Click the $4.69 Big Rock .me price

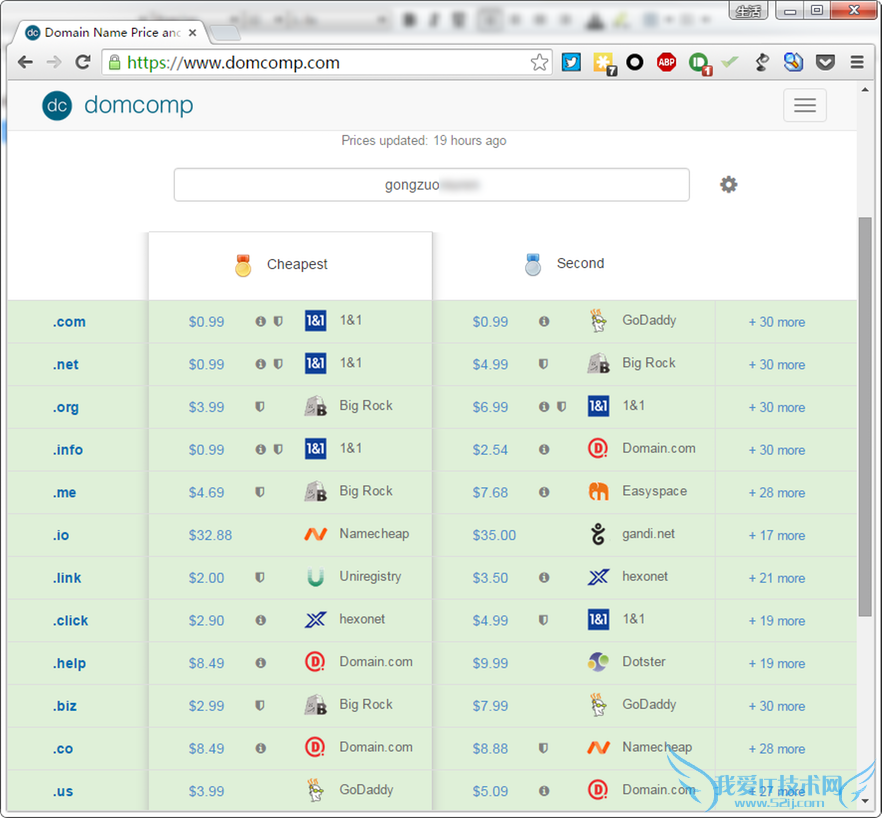[206, 493]
